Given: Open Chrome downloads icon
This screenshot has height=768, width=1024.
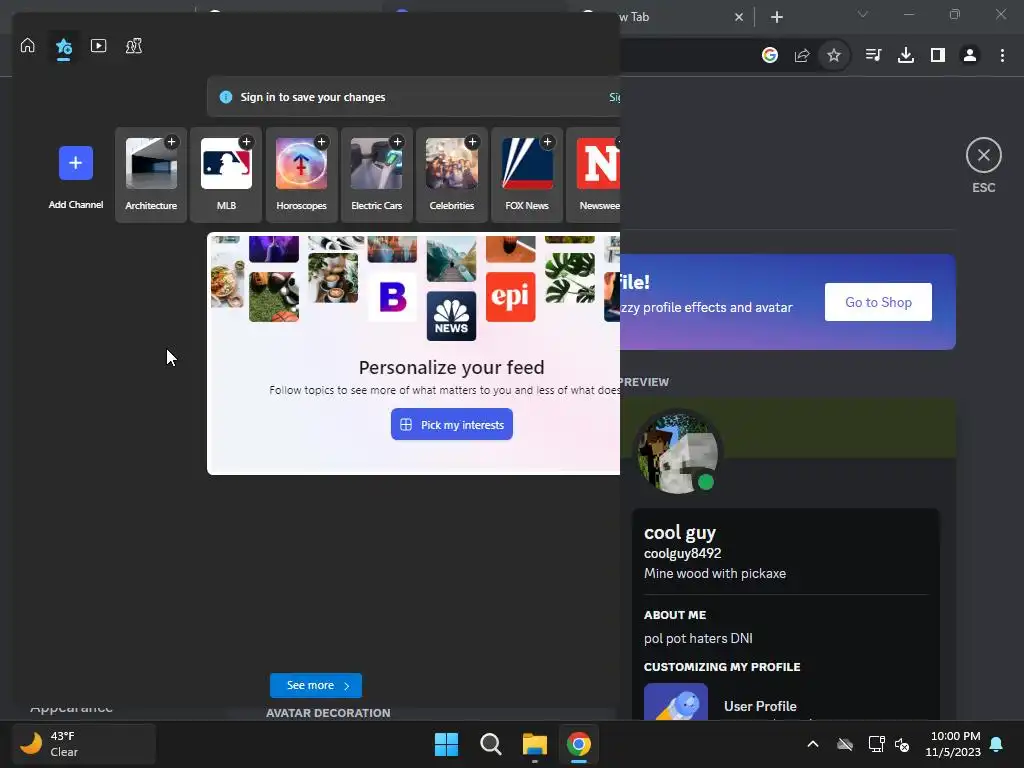Looking at the screenshot, I should [906, 56].
